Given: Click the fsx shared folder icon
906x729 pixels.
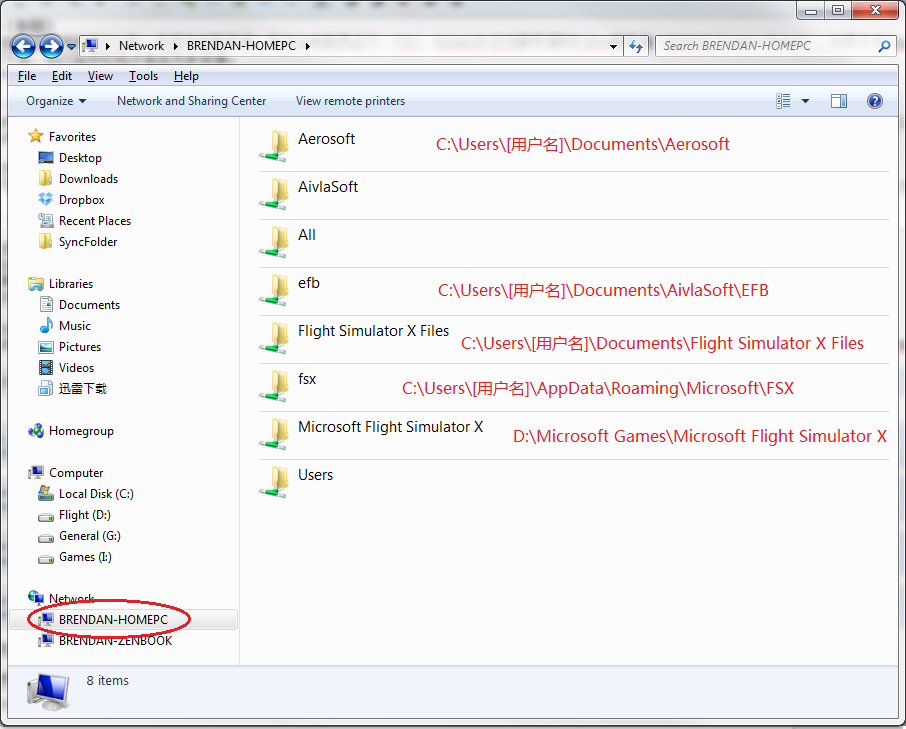Looking at the screenshot, I should pyautogui.click(x=274, y=385).
